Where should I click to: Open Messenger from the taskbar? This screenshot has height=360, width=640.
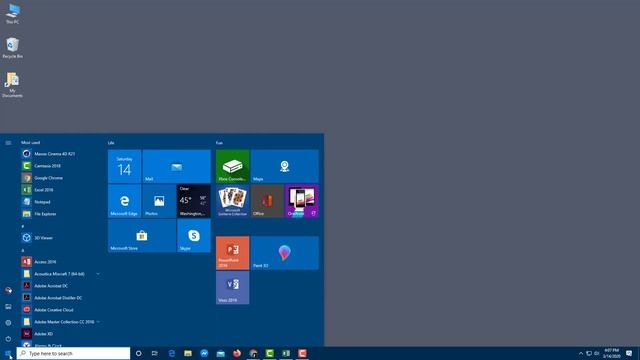click(x=204, y=353)
